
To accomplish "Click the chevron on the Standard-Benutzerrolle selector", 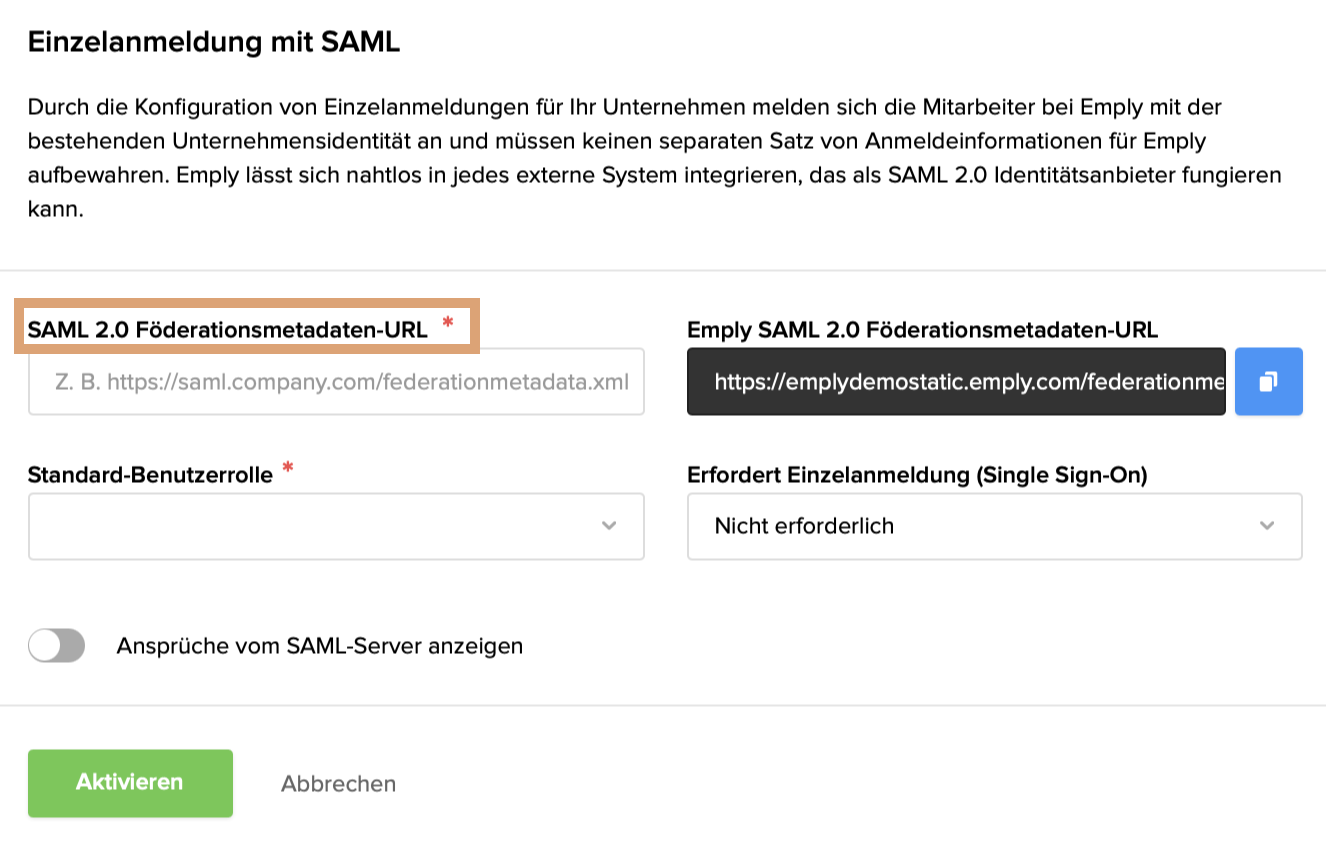I will click(x=610, y=527).
